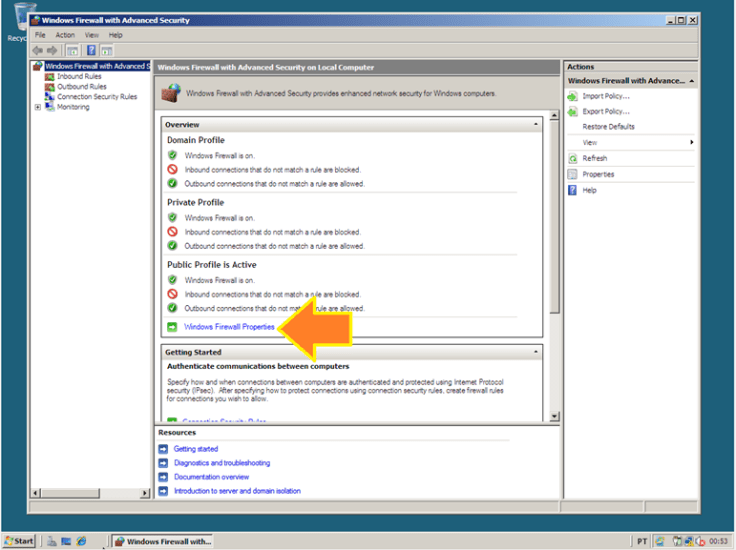Click the Start button on taskbar
The width and height of the screenshot is (736, 550).
pos(19,541)
